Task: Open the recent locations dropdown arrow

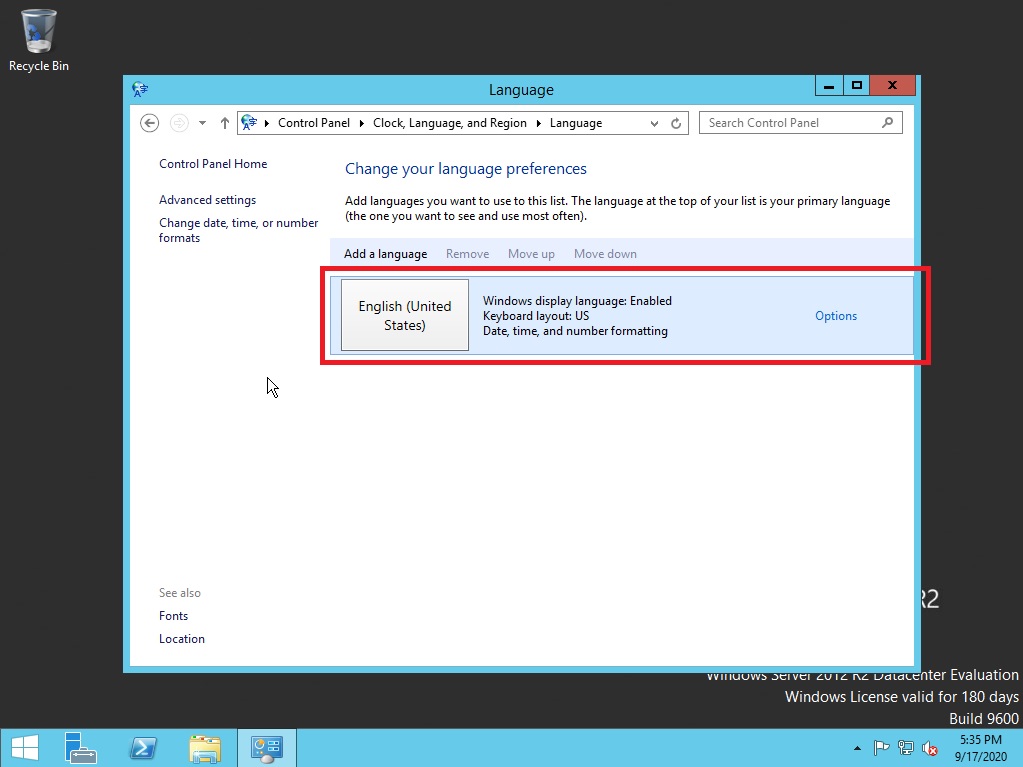Action: point(202,123)
